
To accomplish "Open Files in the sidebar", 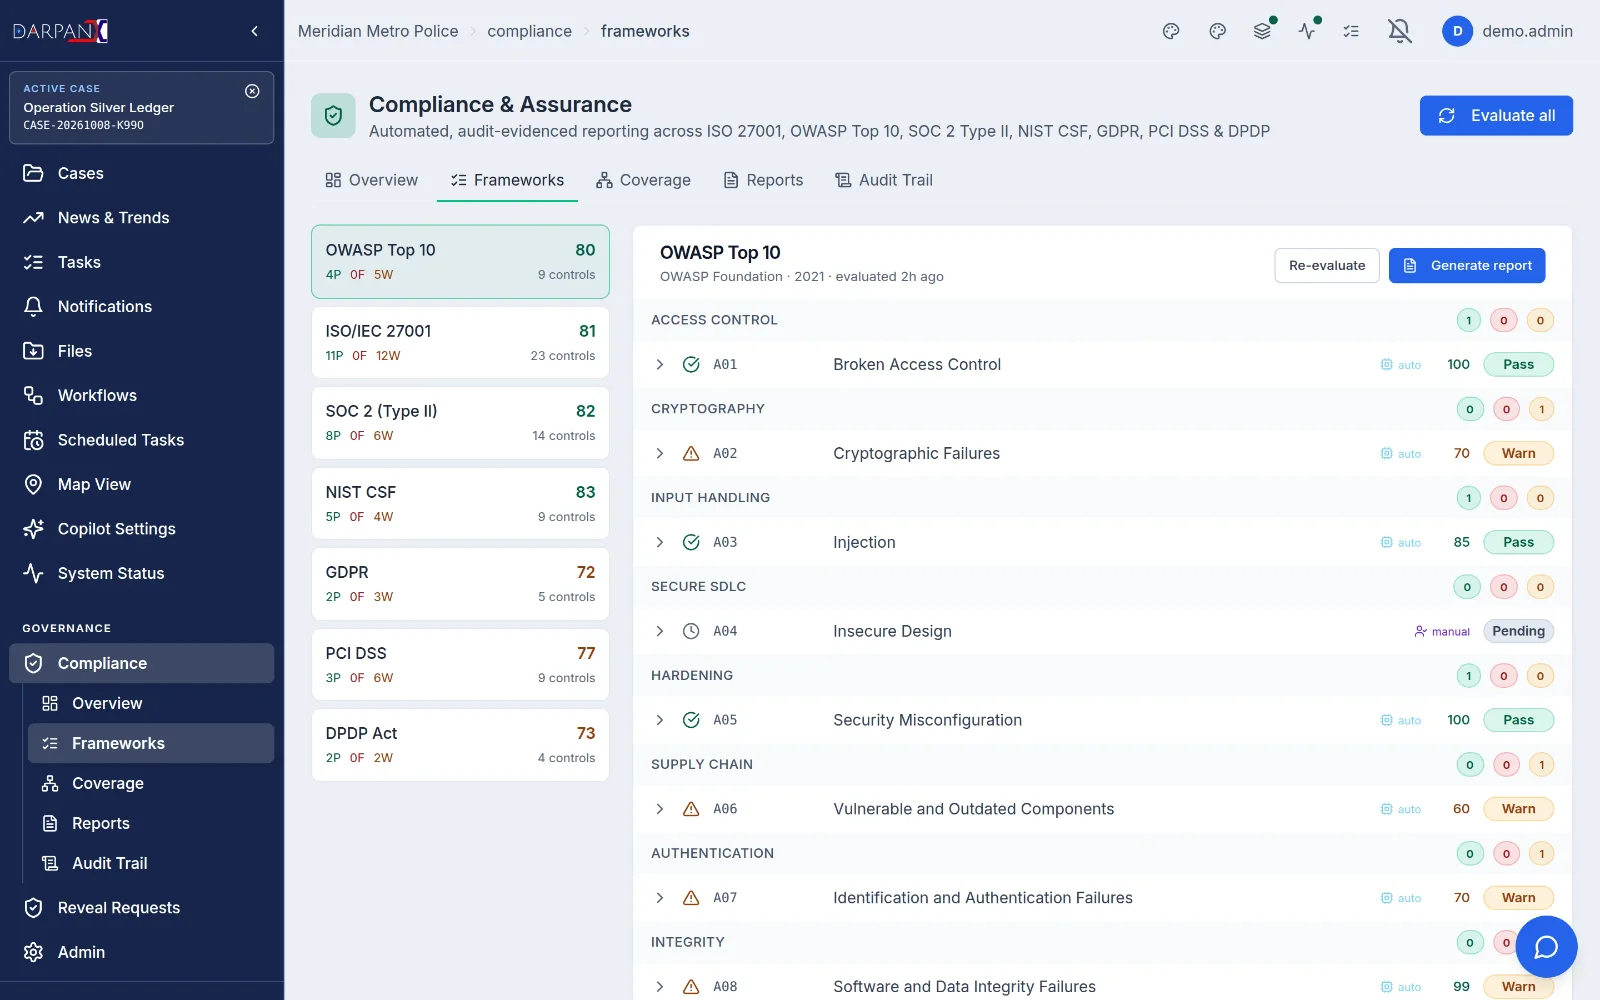I will coord(142,351).
